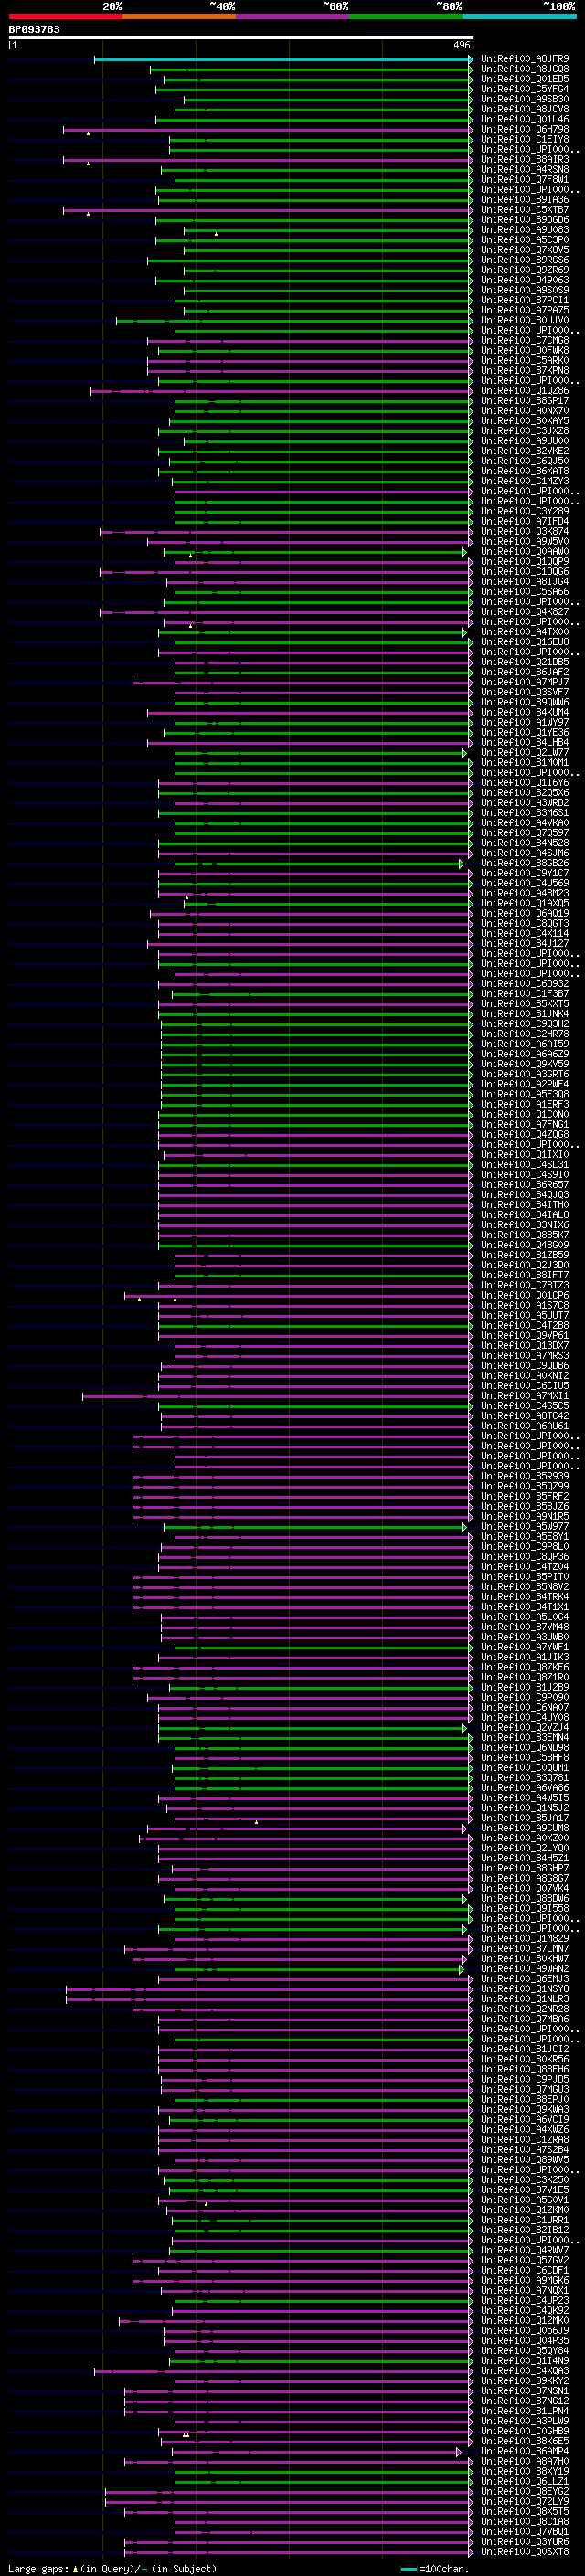Select hit label UniRef100_C7CMG8
Screen dimensions: 585x2576
point(525,340)
